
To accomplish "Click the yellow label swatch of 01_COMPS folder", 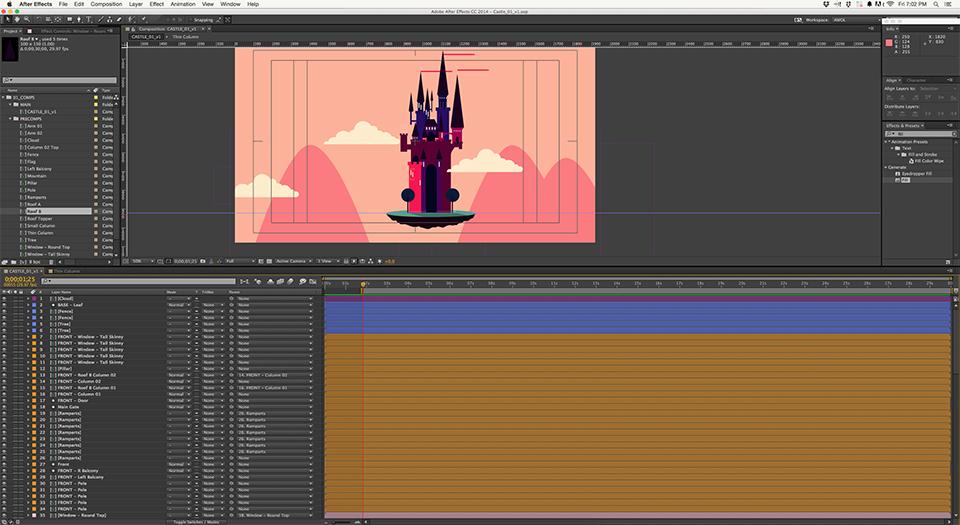I will pyautogui.click(x=96, y=97).
